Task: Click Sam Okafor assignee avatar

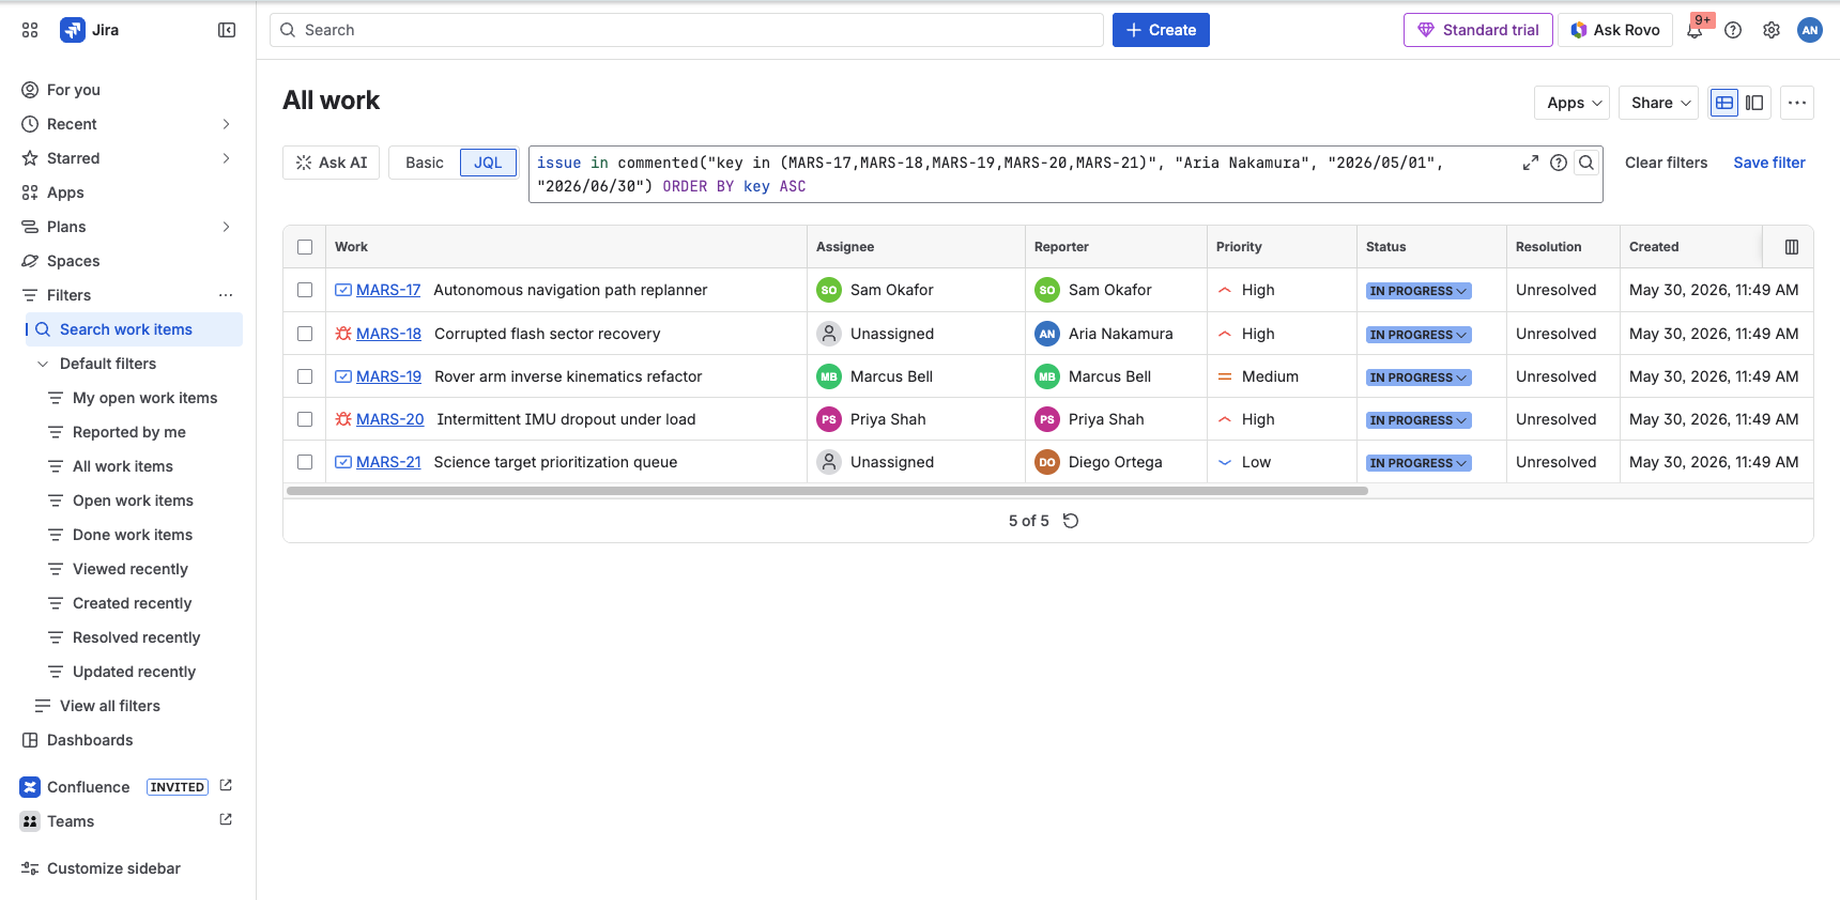Action: coord(828,290)
